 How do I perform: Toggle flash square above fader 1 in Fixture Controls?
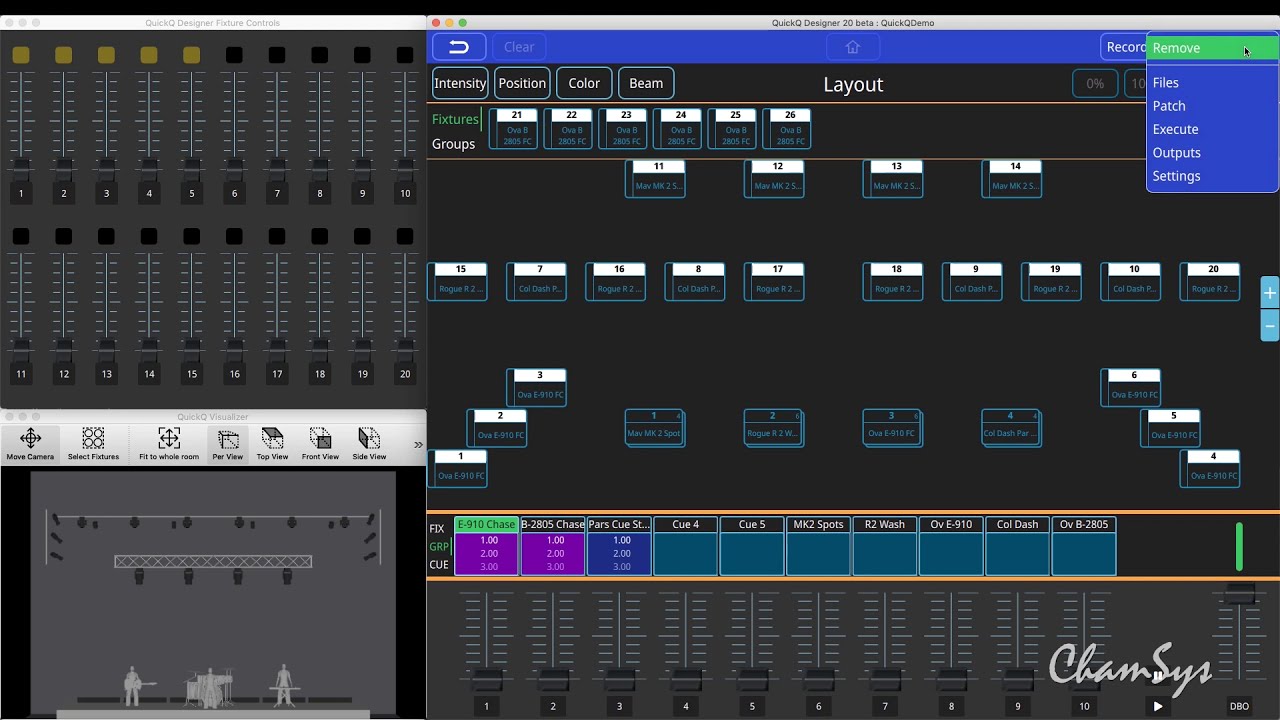(x=21, y=55)
